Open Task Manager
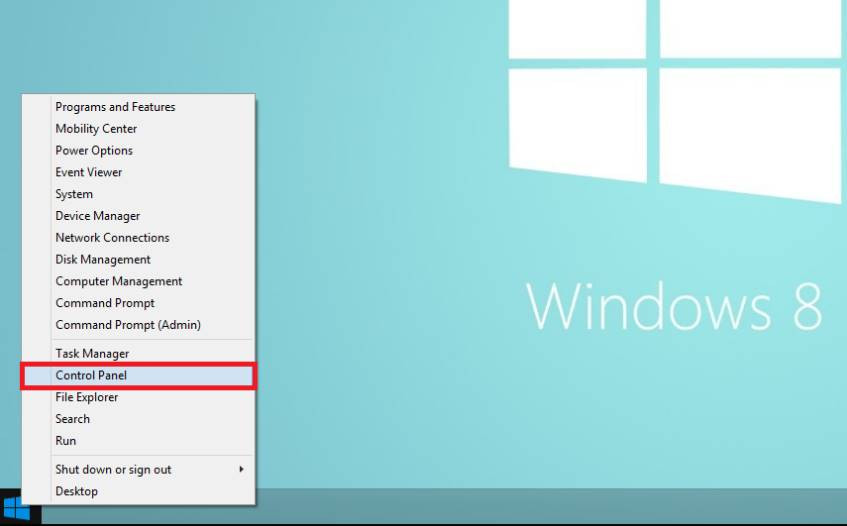The width and height of the screenshot is (847, 526). (x=138, y=354)
